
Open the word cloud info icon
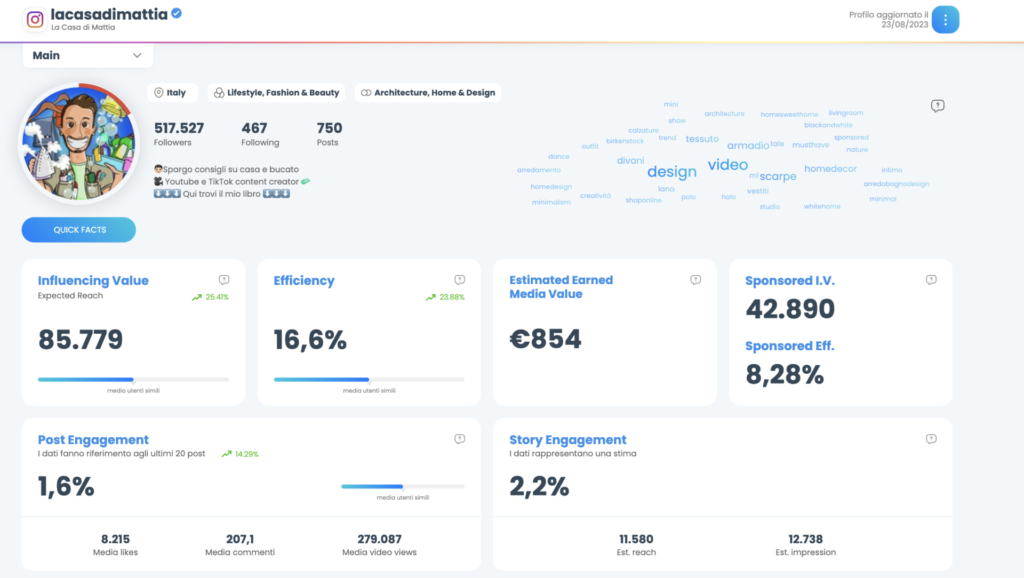(938, 106)
